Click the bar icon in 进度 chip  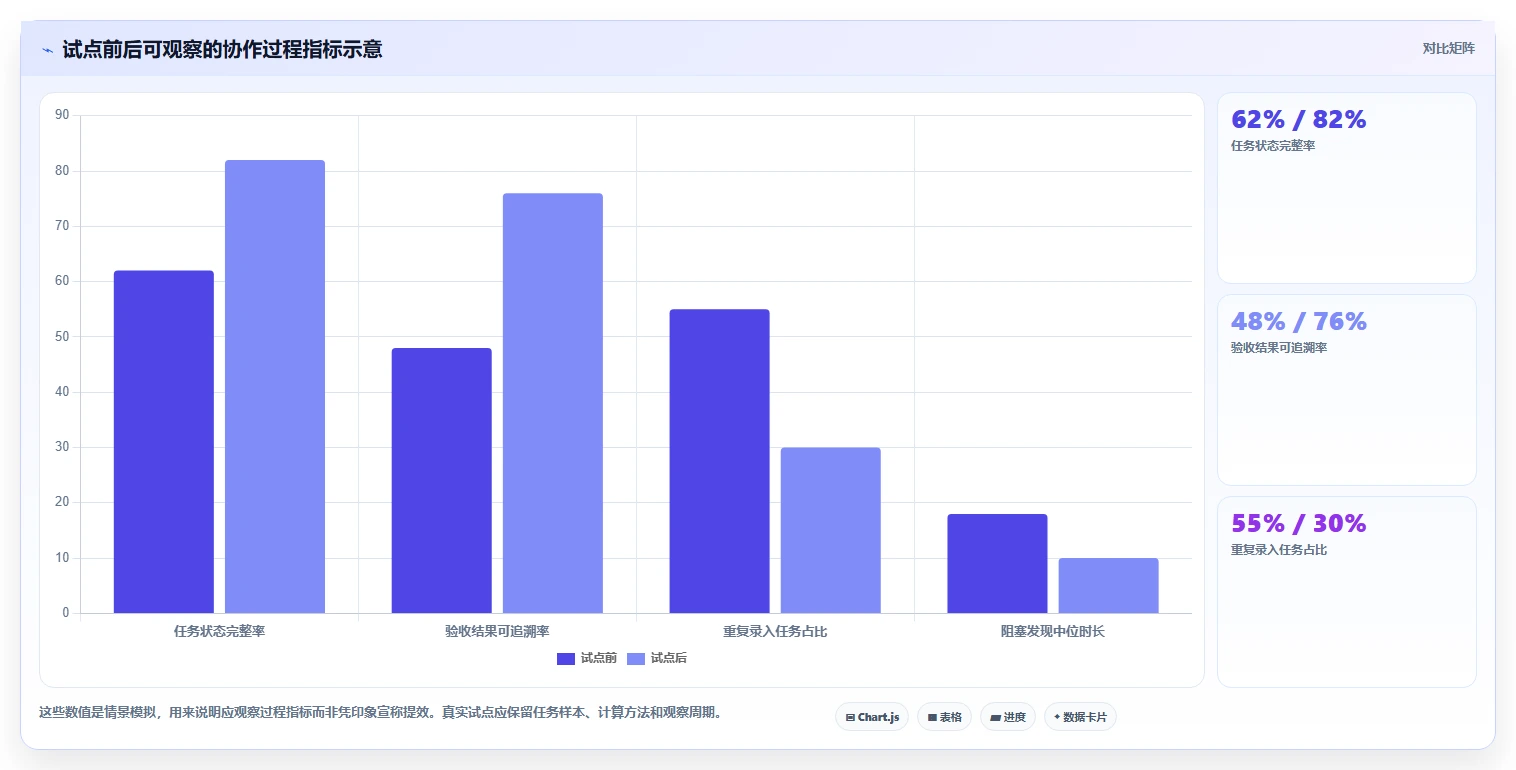pos(995,717)
